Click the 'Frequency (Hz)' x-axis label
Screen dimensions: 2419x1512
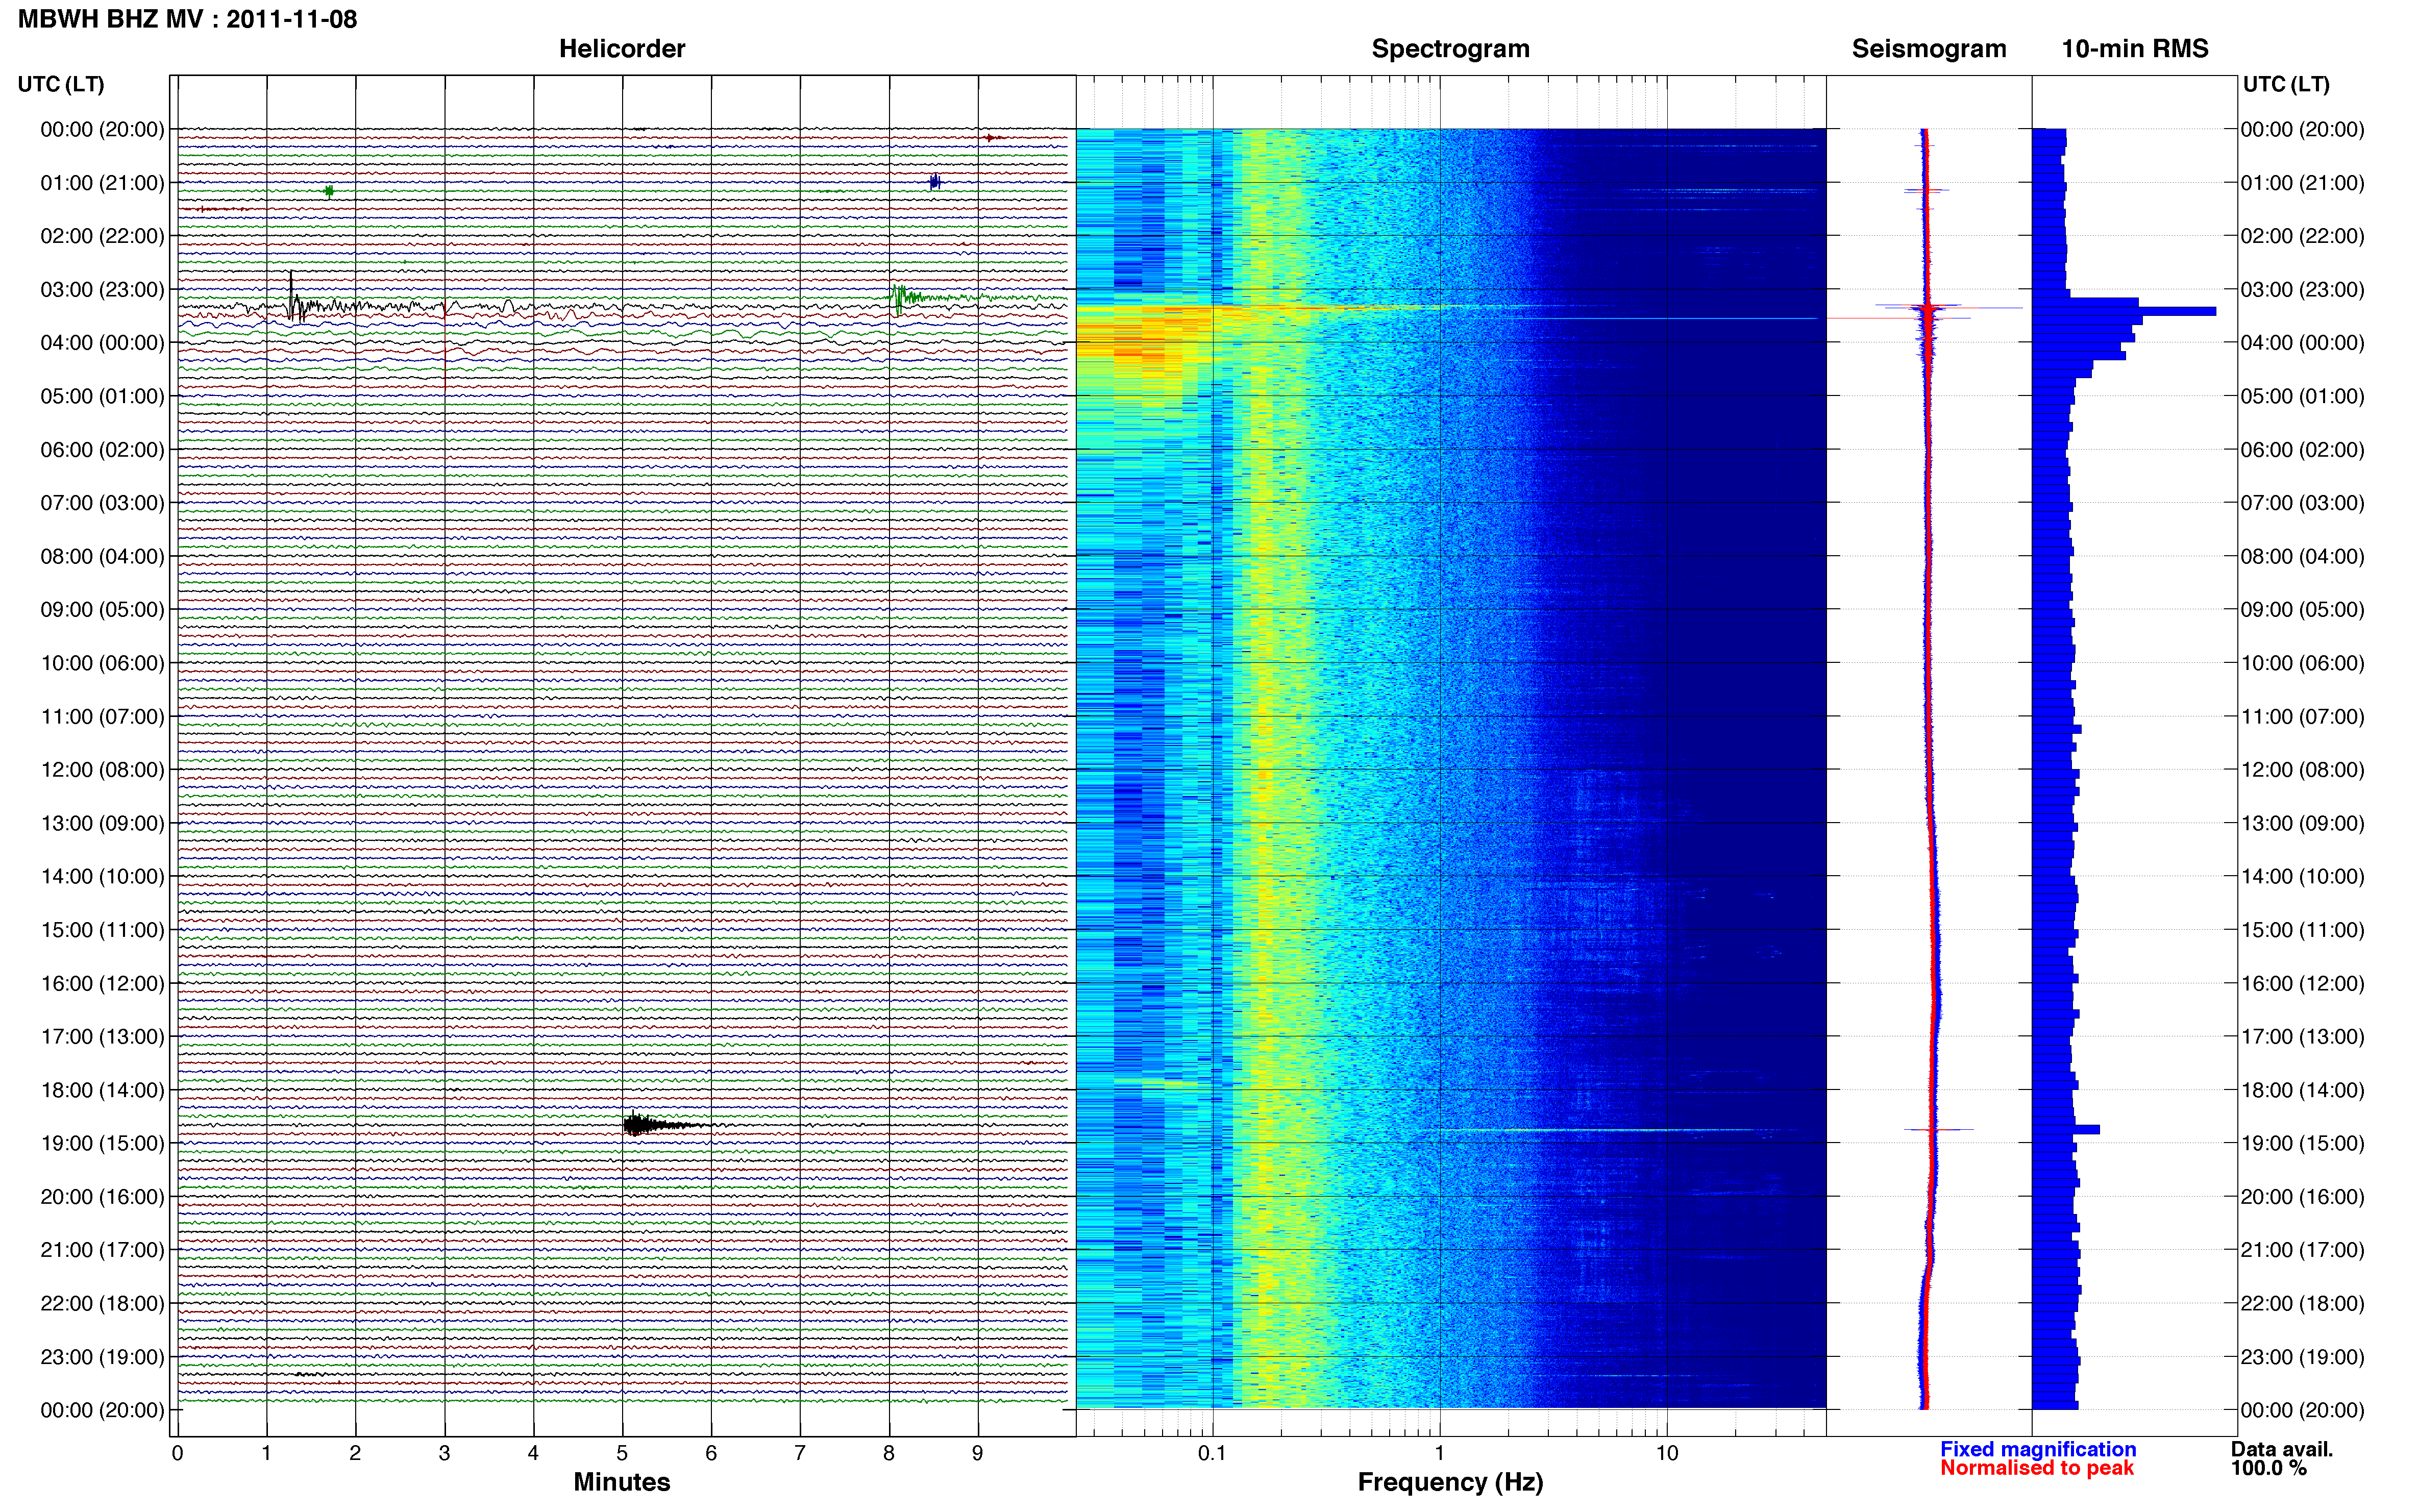(1450, 1482)
